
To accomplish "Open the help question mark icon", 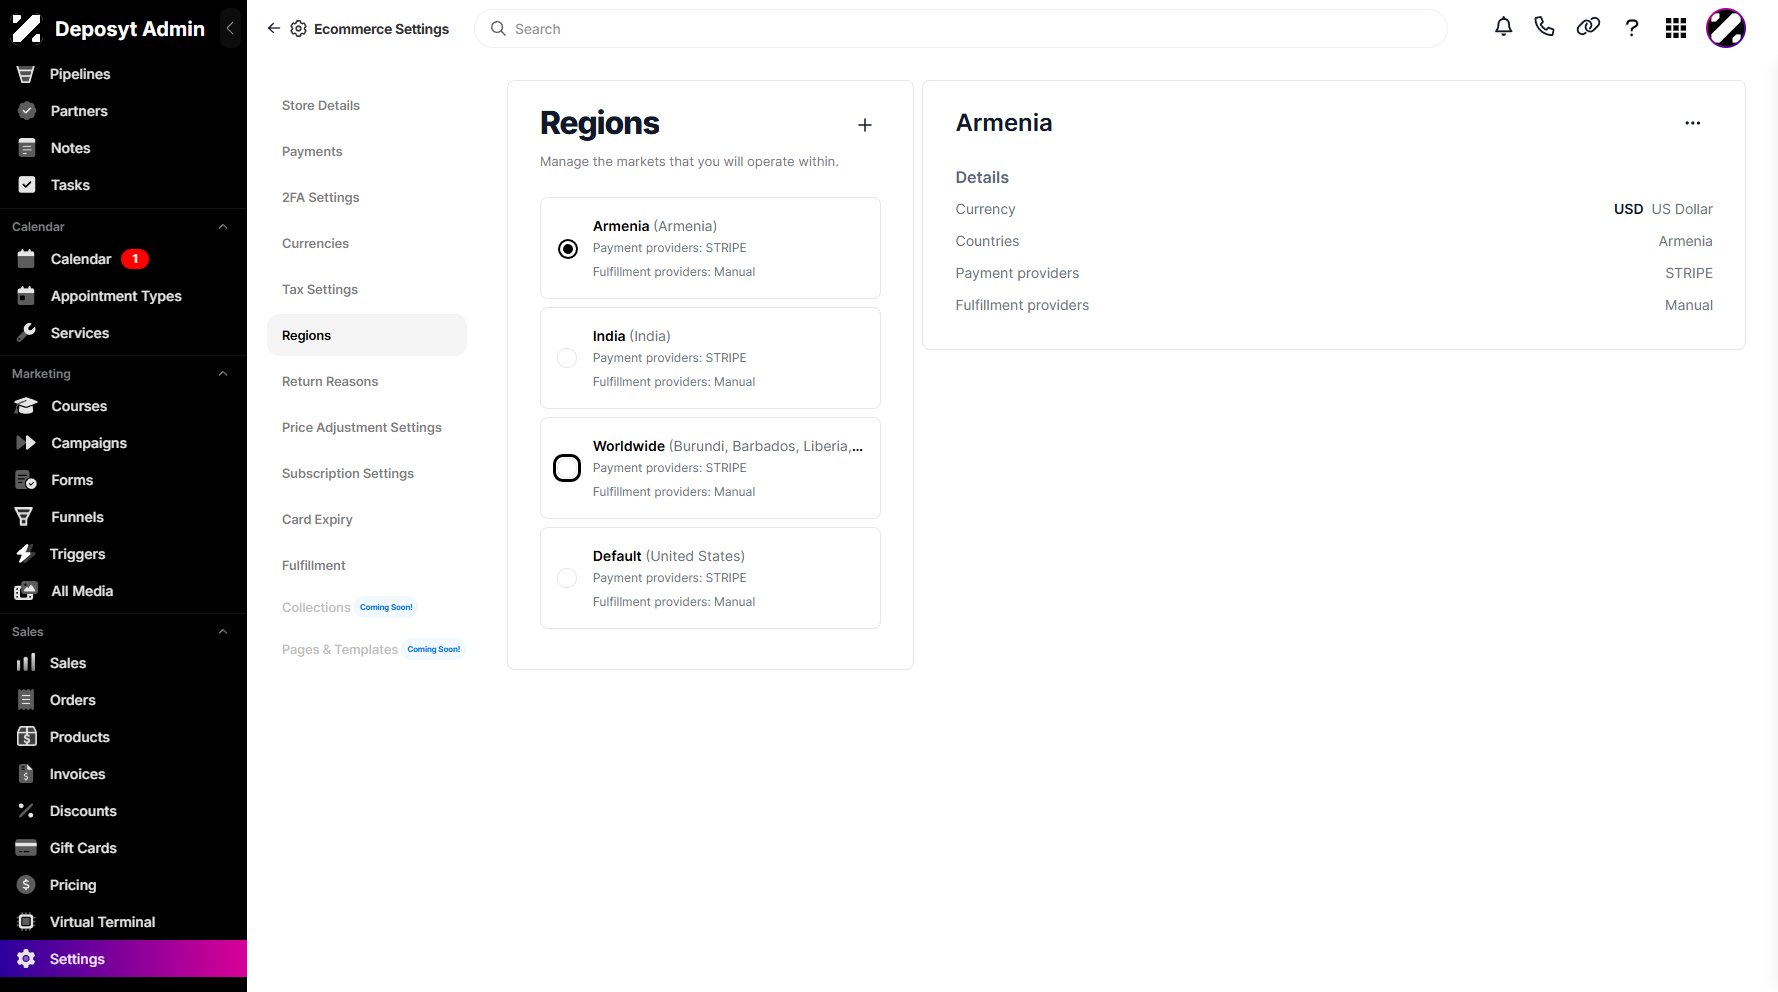I will pyautogui.click(x=1632, y=28).
